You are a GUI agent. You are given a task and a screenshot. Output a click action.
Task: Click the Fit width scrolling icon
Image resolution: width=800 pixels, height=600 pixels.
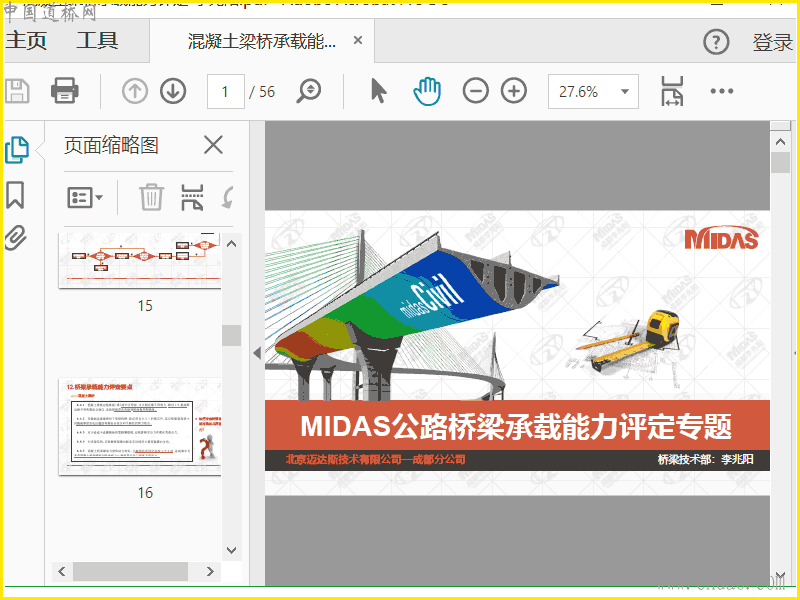pyautogui.click(x=672, y=91)
